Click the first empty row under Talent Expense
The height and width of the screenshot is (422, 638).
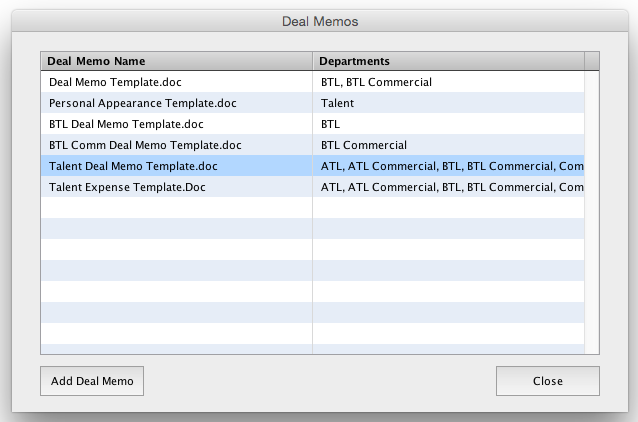(312, 208)
